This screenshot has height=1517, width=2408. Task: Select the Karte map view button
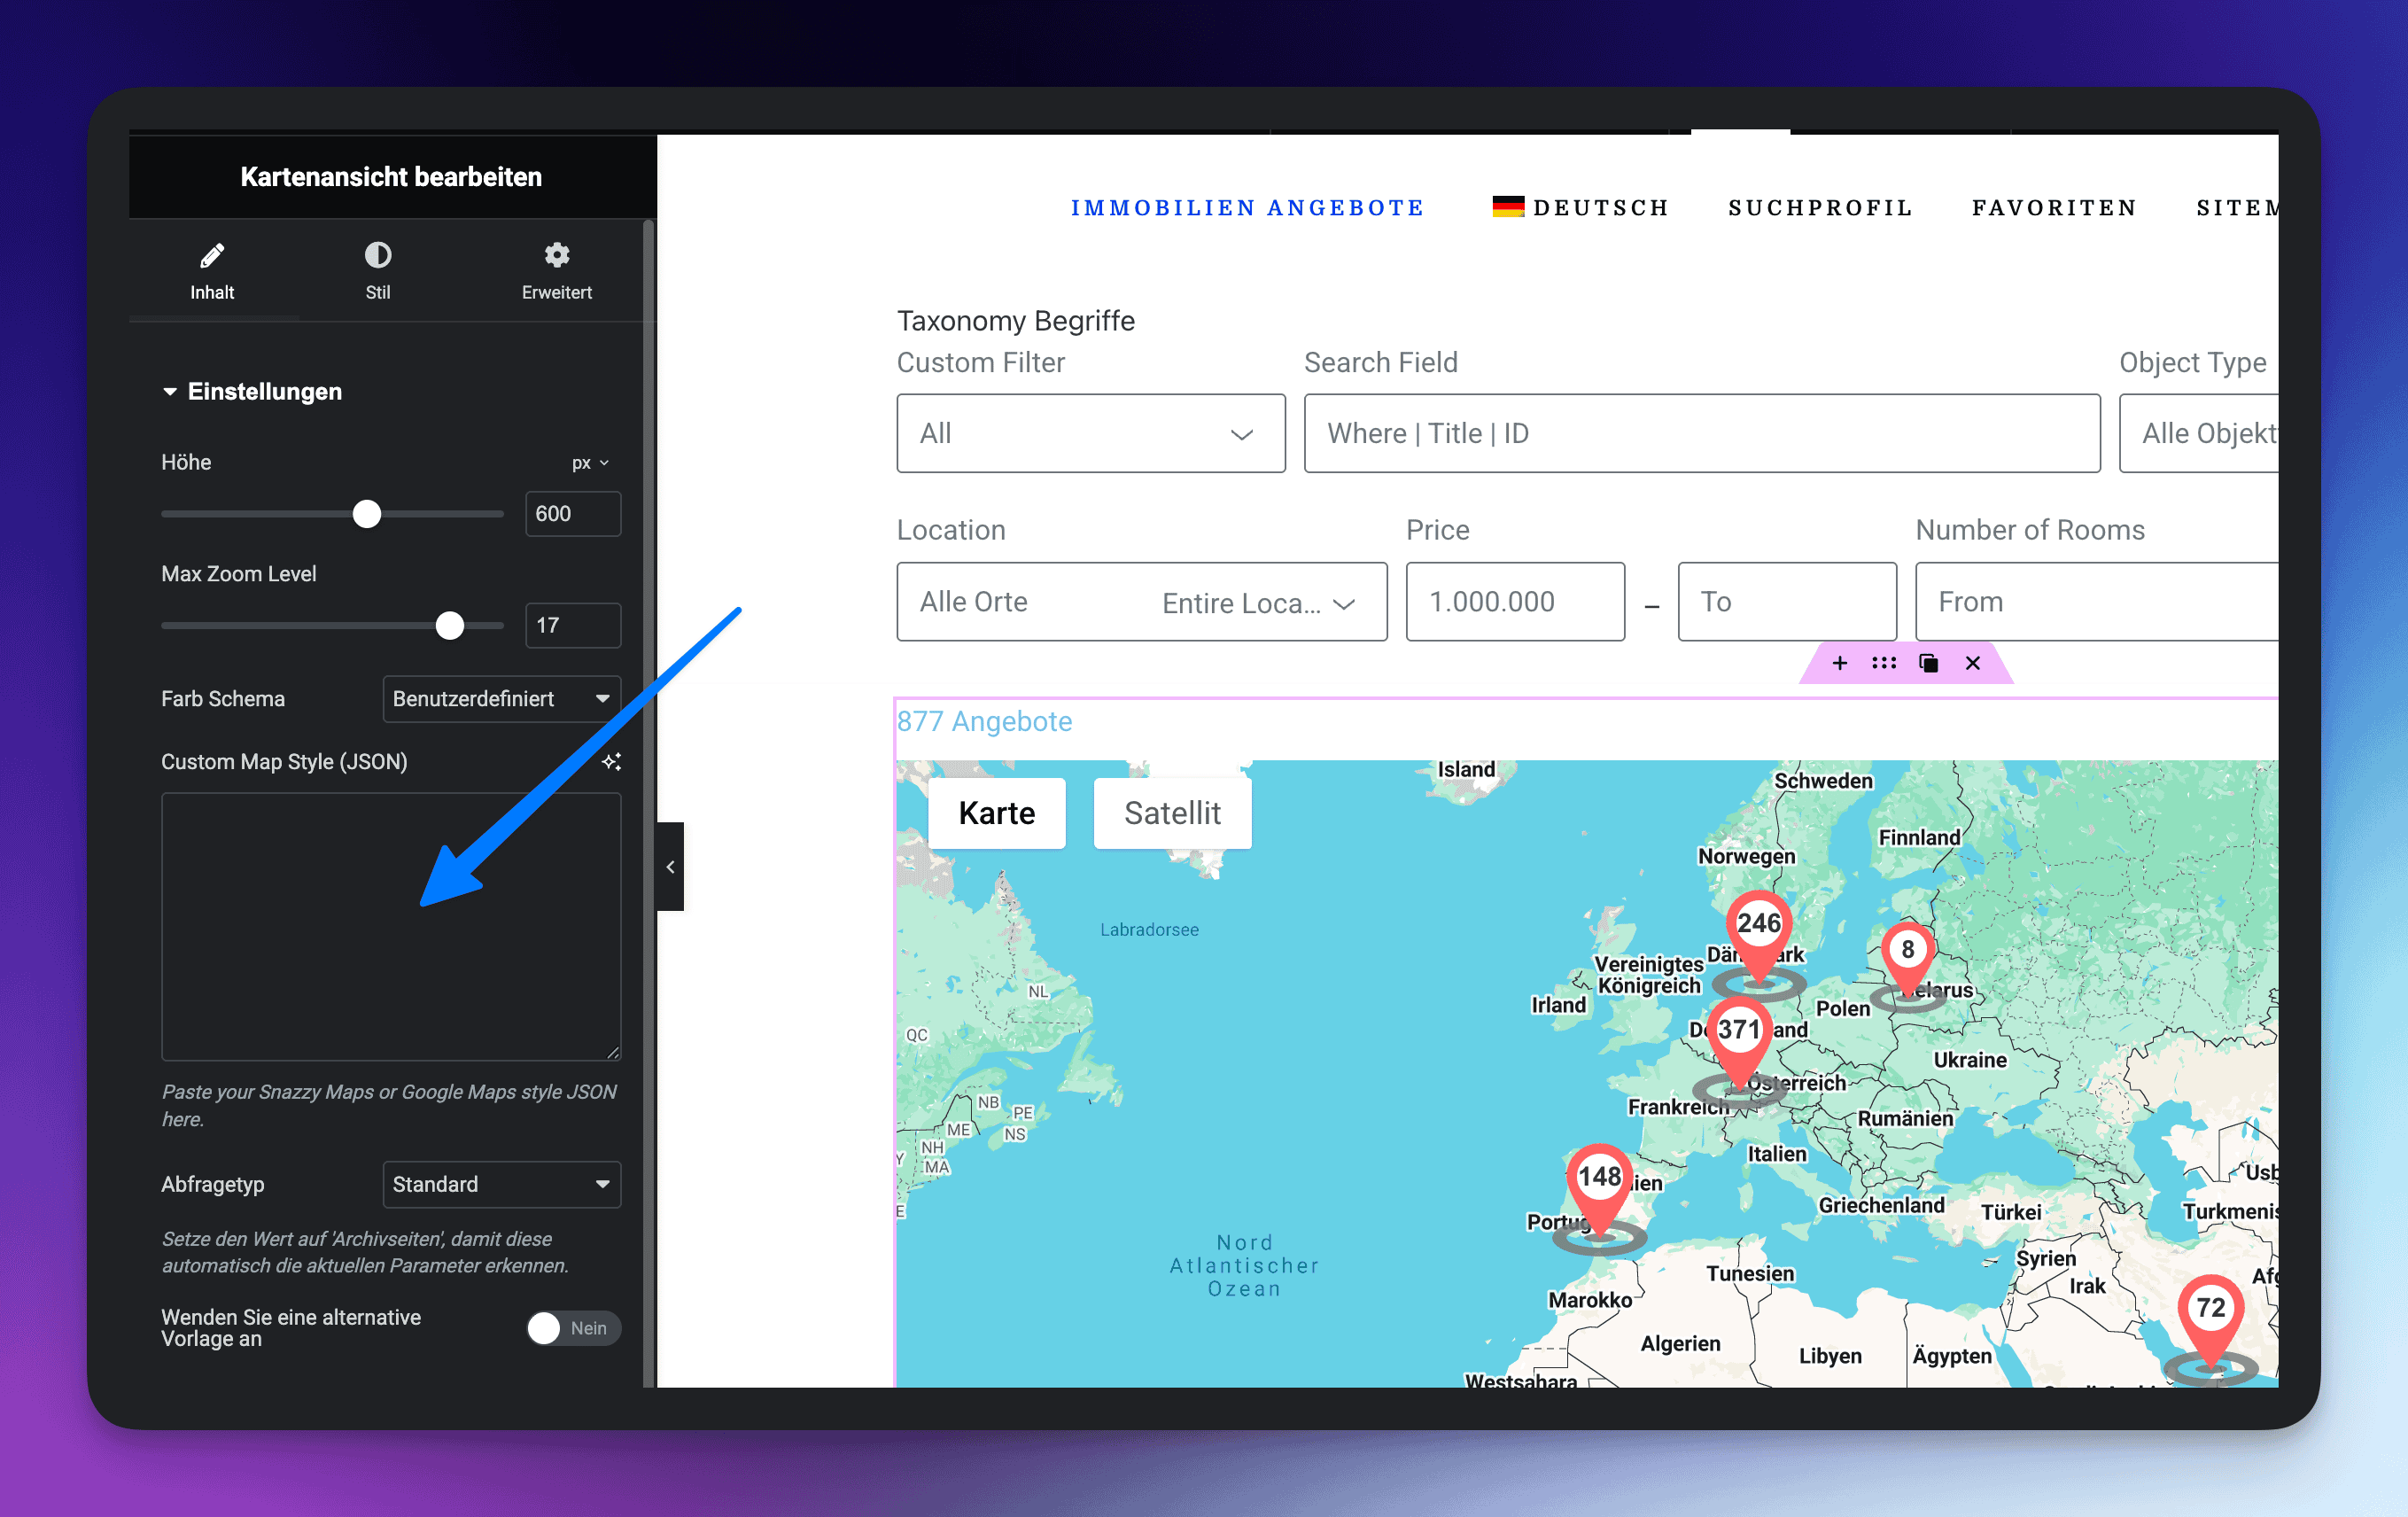[996, 813]
